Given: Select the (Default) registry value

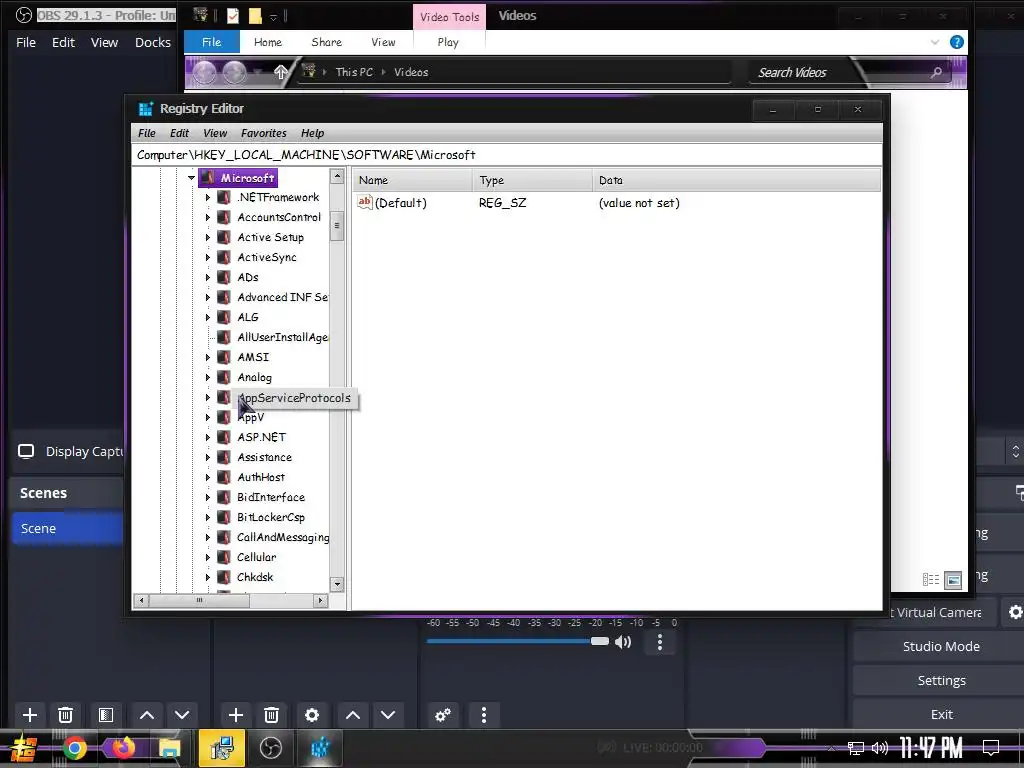Looking at the screenshot, I should pos(400,203).
